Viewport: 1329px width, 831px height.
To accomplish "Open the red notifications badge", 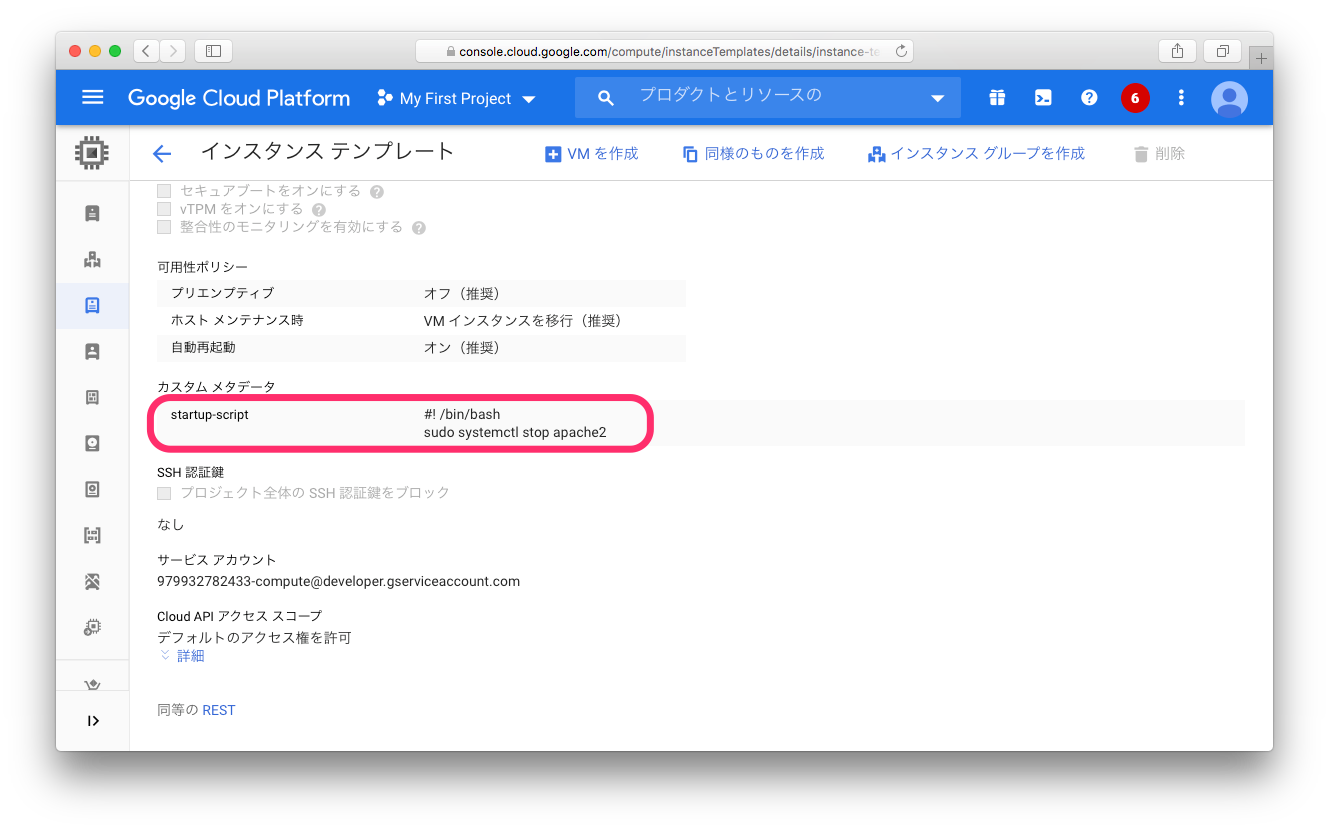I will [x=1135, y=98].
